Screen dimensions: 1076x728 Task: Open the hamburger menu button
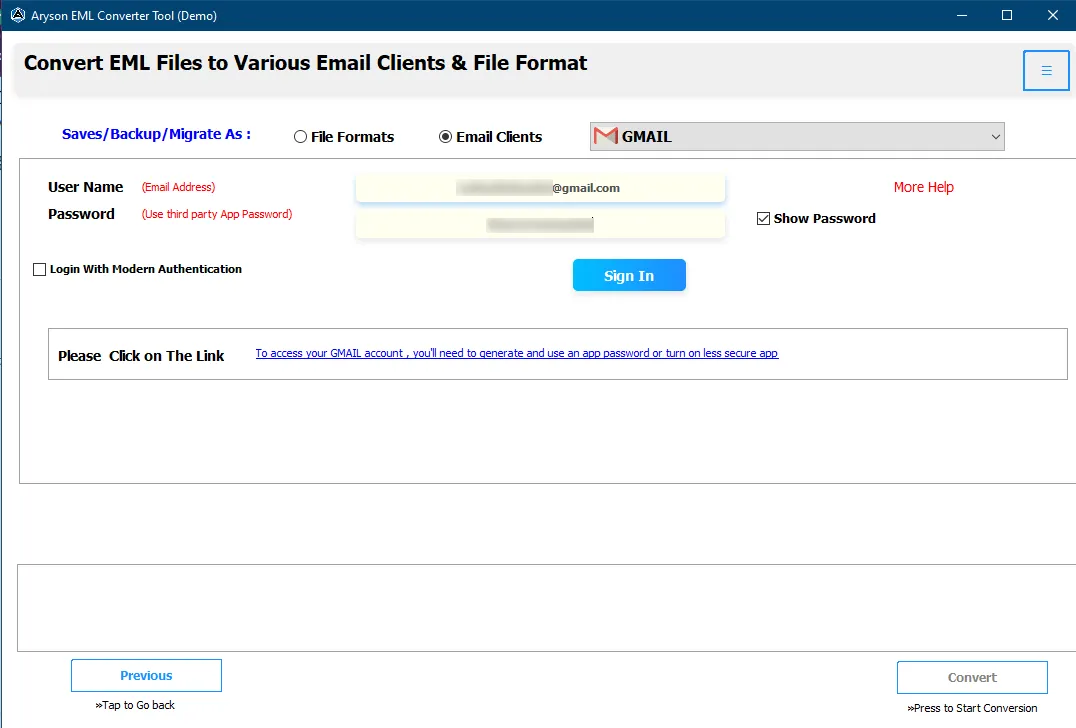(1046, 70)
